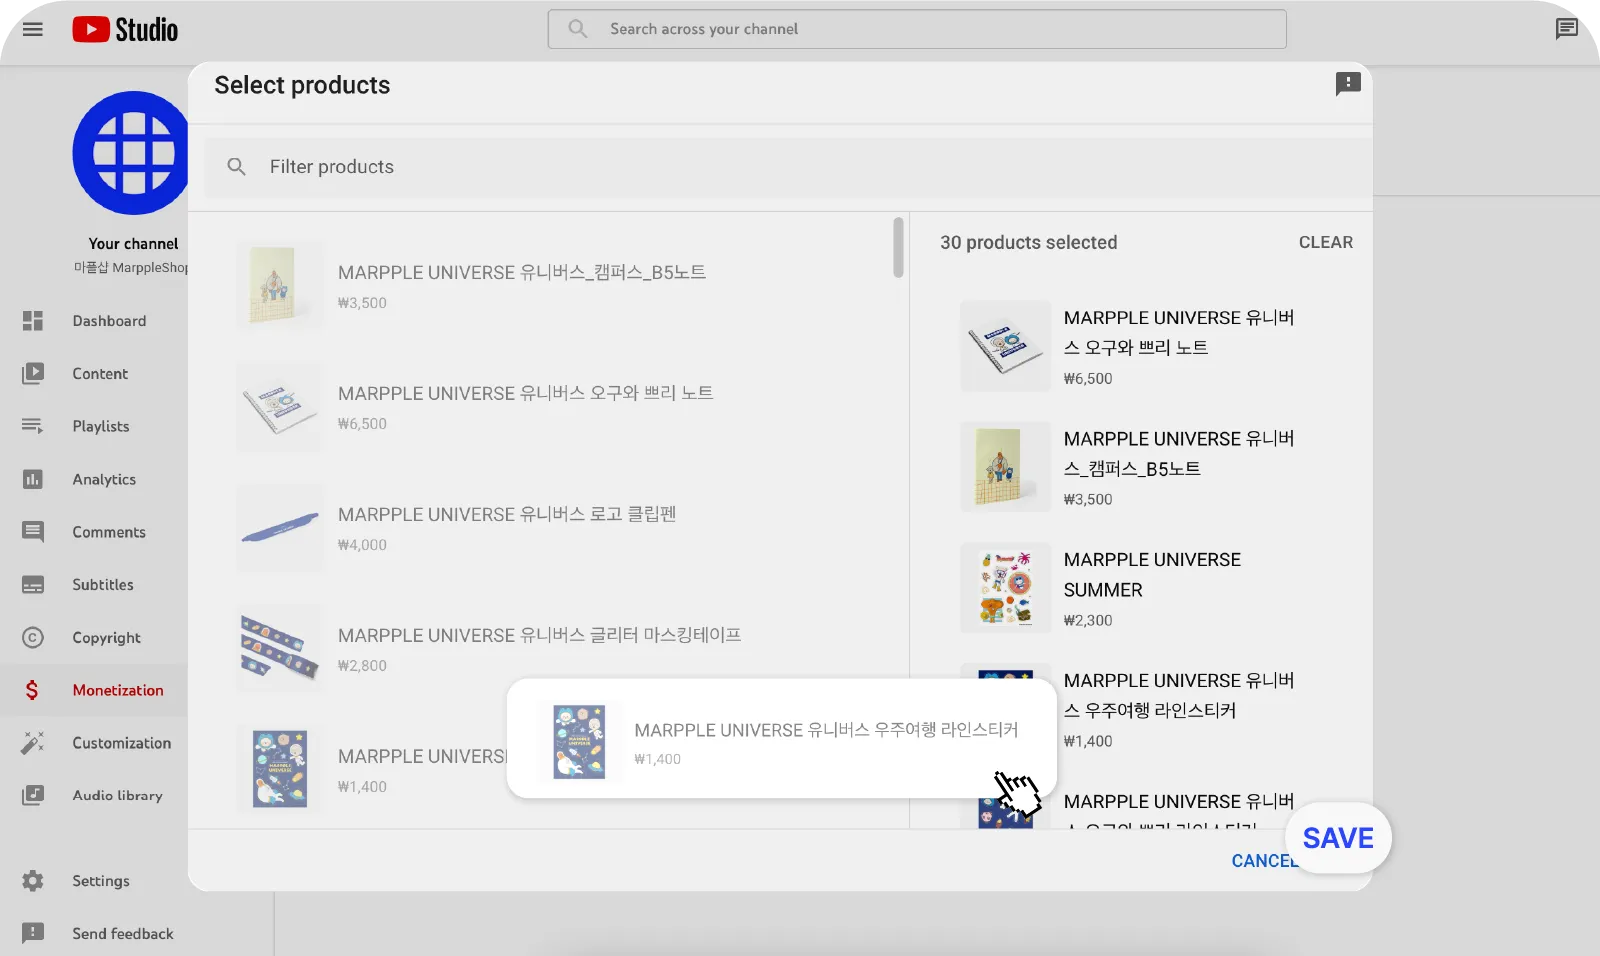This screenshot has width=1600, height=956.
Task: Click the Select products dialog title
Action: click(302, 85)
